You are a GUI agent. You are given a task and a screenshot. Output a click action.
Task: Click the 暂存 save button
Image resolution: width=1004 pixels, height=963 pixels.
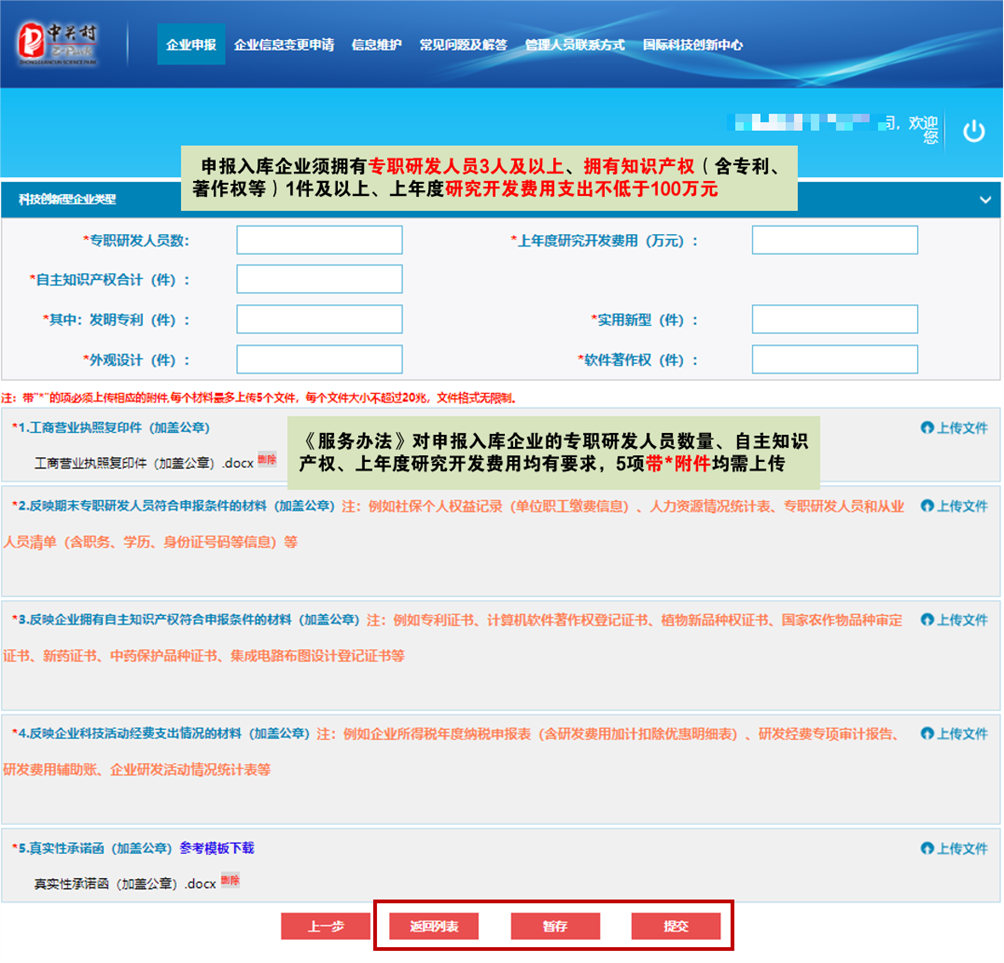[x=555, y=926]
